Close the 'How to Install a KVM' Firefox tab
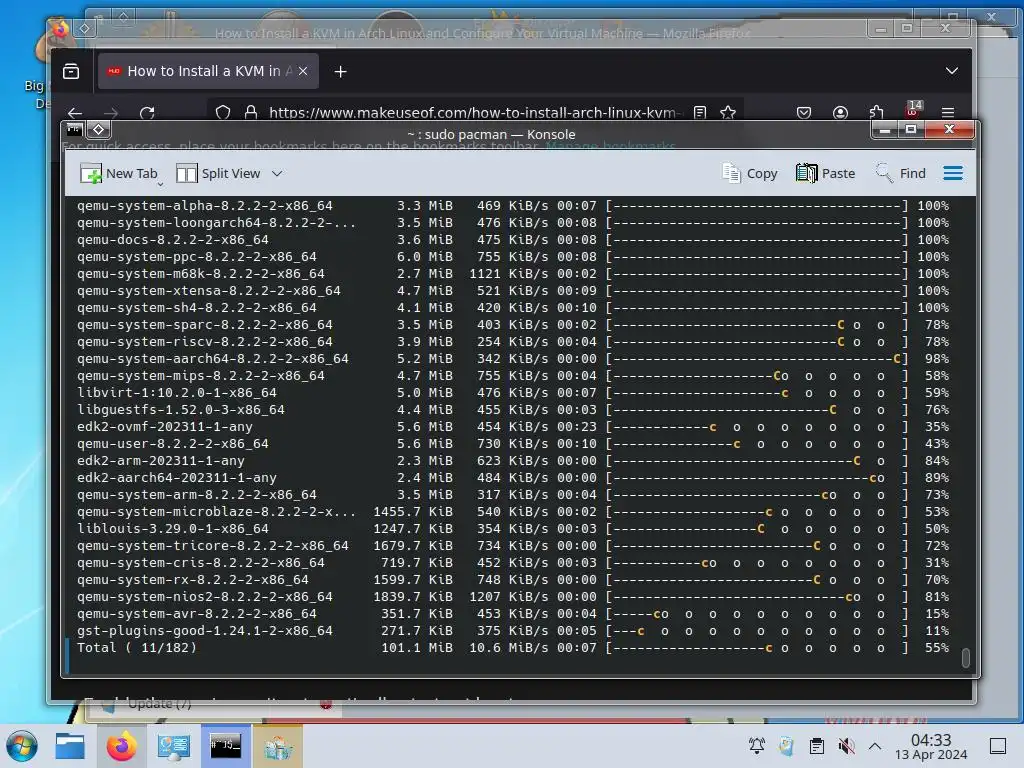The height and width of the screenshot is (768, 1024). (303, 71)
